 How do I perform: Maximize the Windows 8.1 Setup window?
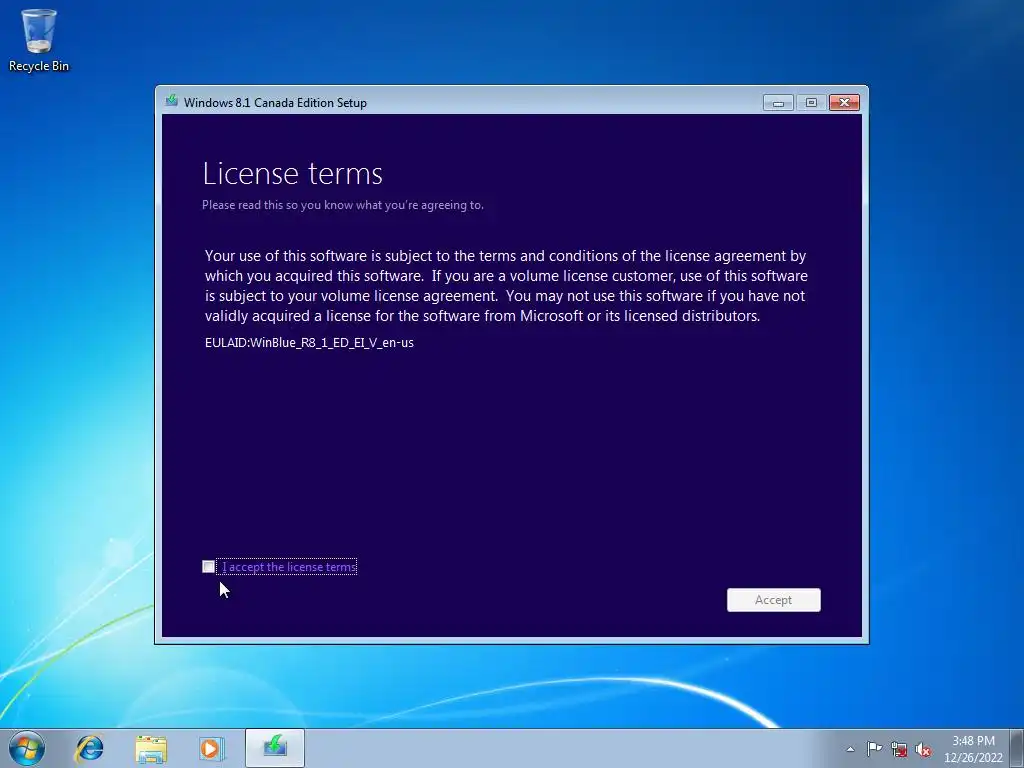point(811,103)
